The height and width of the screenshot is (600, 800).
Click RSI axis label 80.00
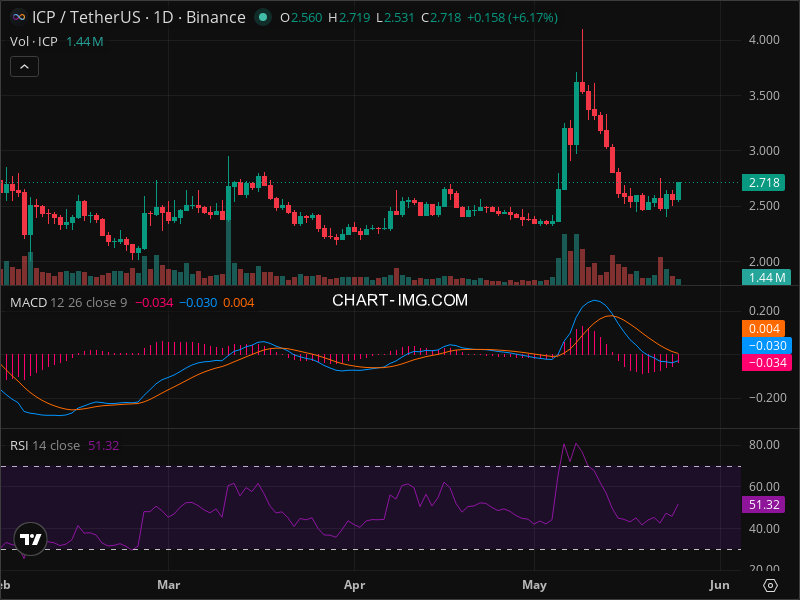(764, 445)
